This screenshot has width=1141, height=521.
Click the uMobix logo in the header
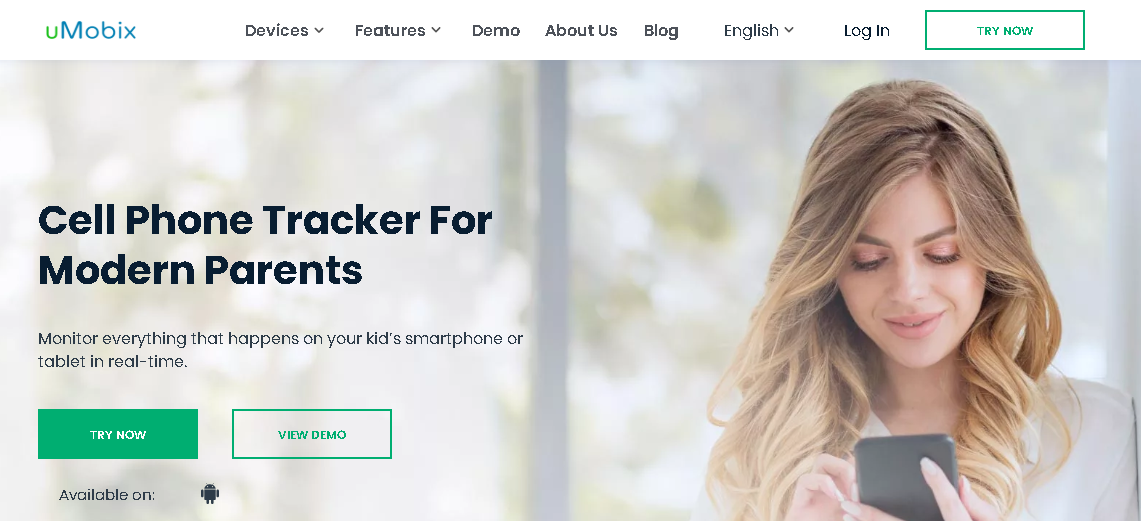[90, 31]
